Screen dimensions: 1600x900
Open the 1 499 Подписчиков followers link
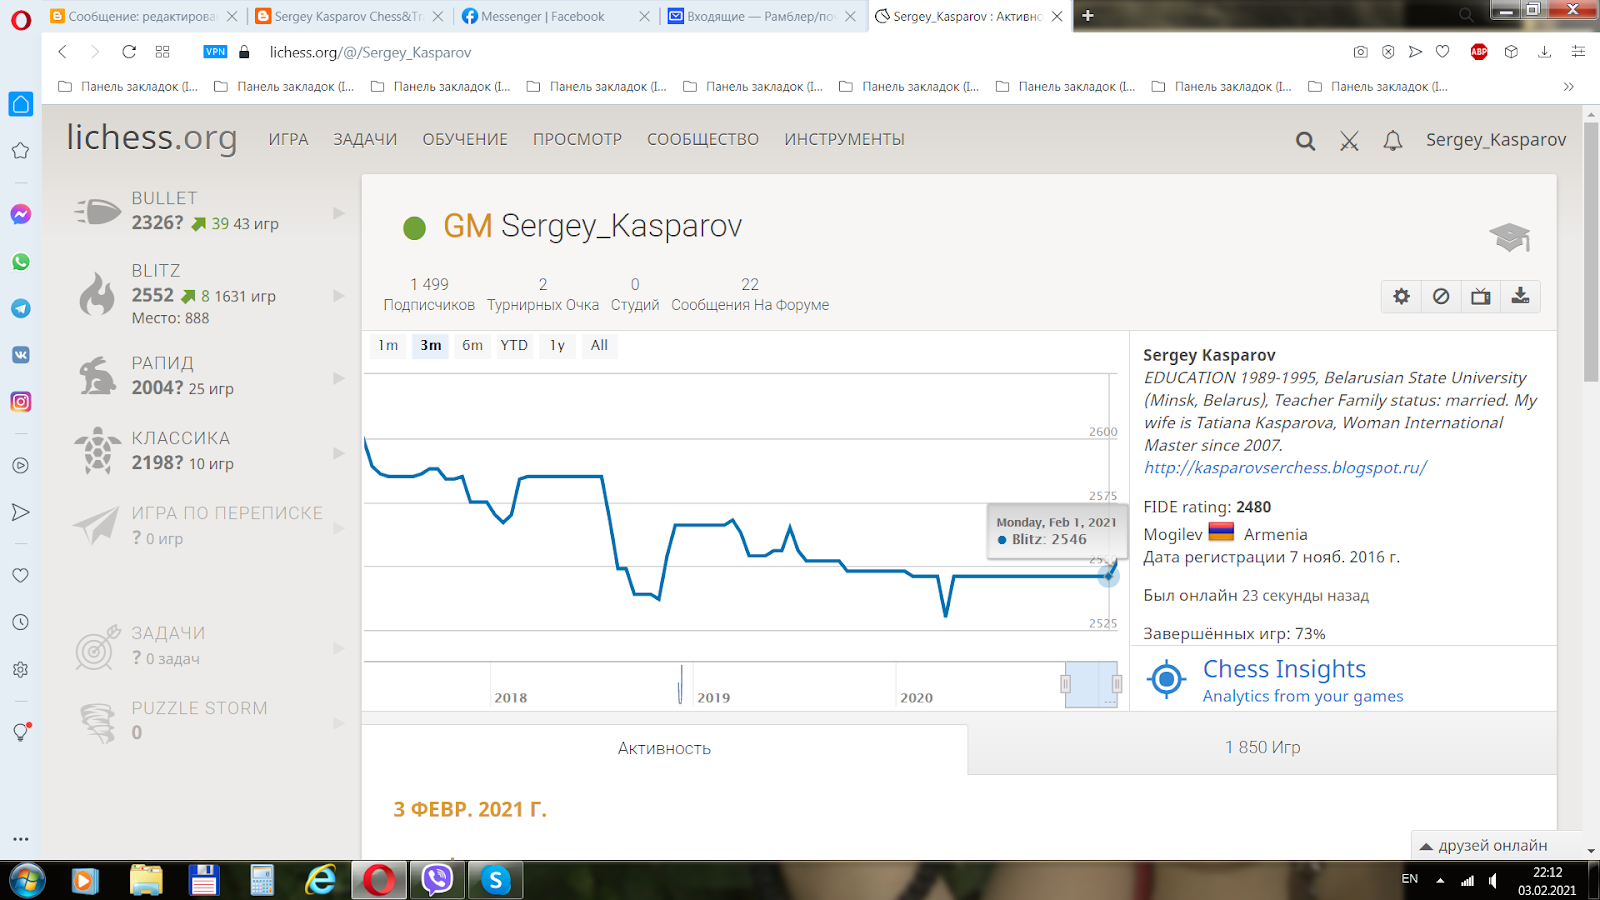click(x=429, y=294)
